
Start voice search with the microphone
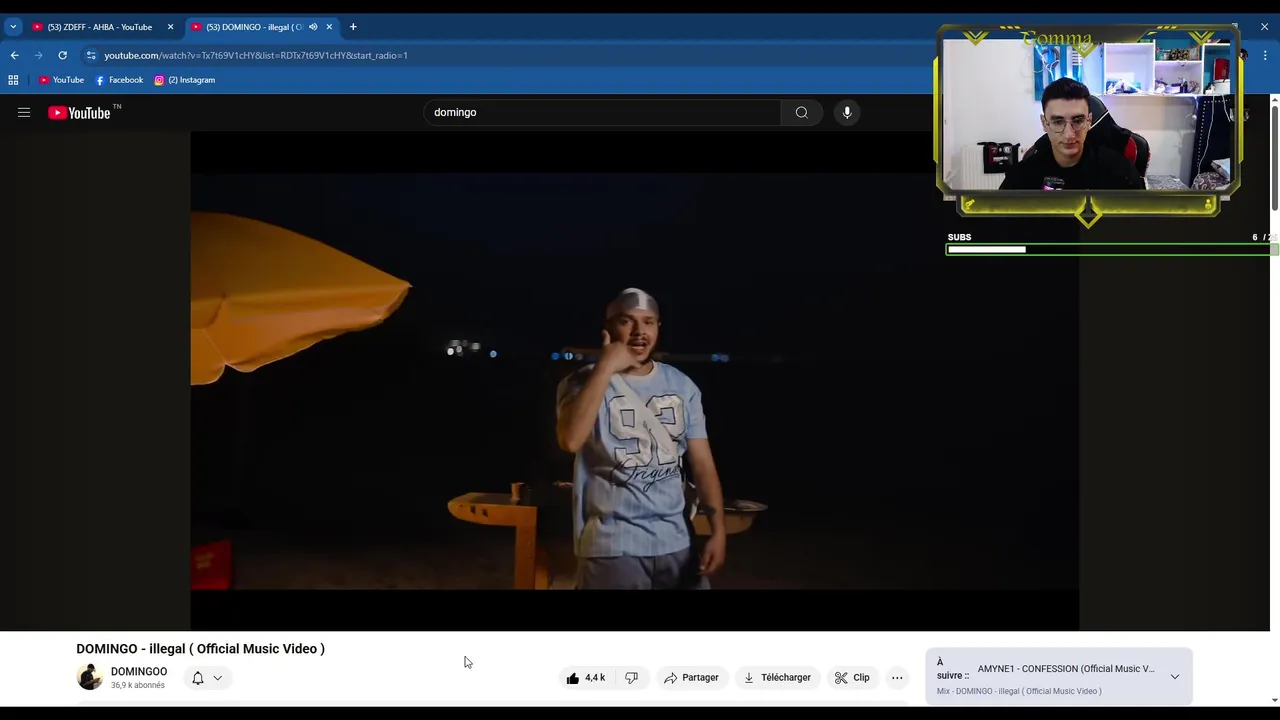pos(847,113)
